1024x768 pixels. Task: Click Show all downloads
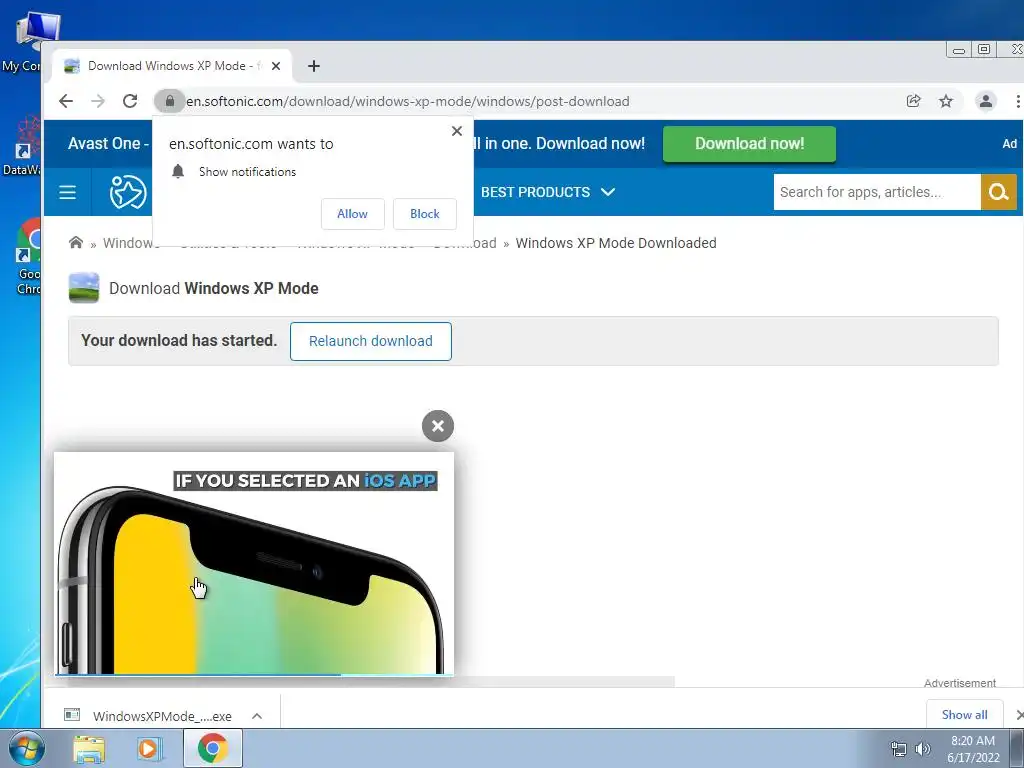(x=965, y=714)
